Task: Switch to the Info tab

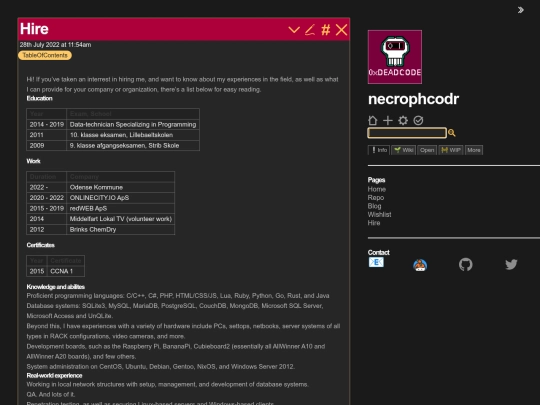Action: point(379,150)
